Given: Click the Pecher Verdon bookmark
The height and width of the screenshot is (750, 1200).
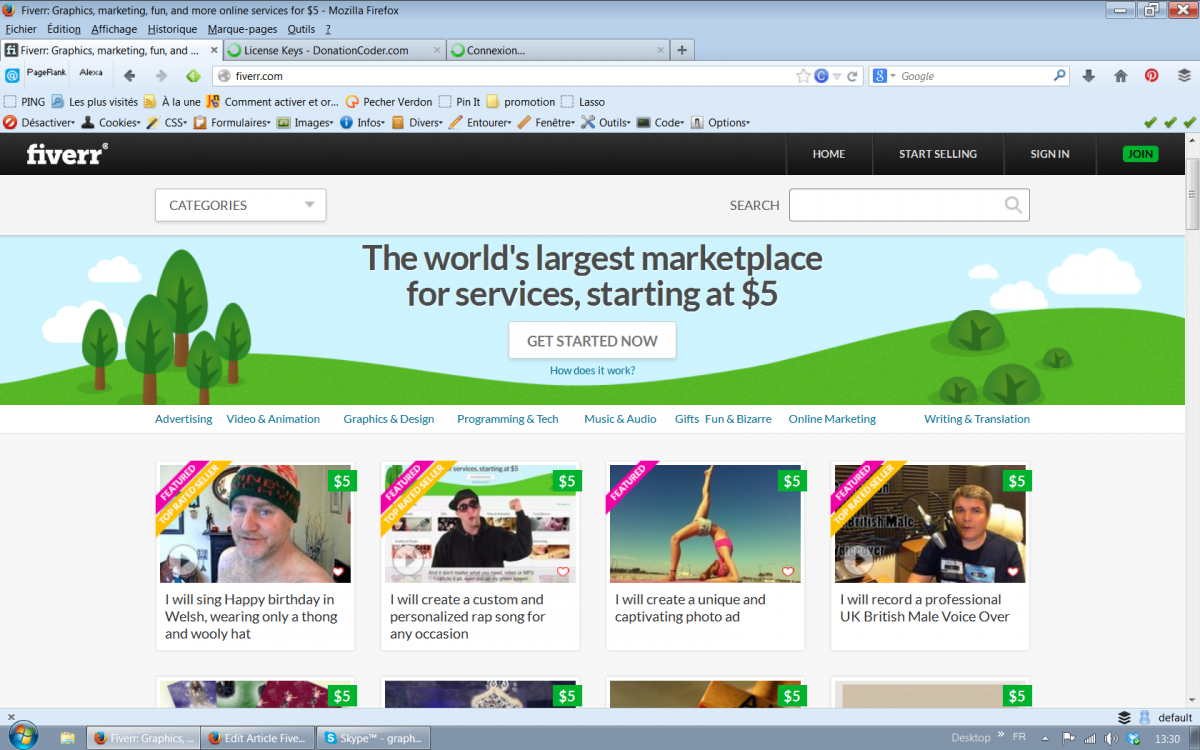Looking at the screenshot, I should [x=389, y=102].
